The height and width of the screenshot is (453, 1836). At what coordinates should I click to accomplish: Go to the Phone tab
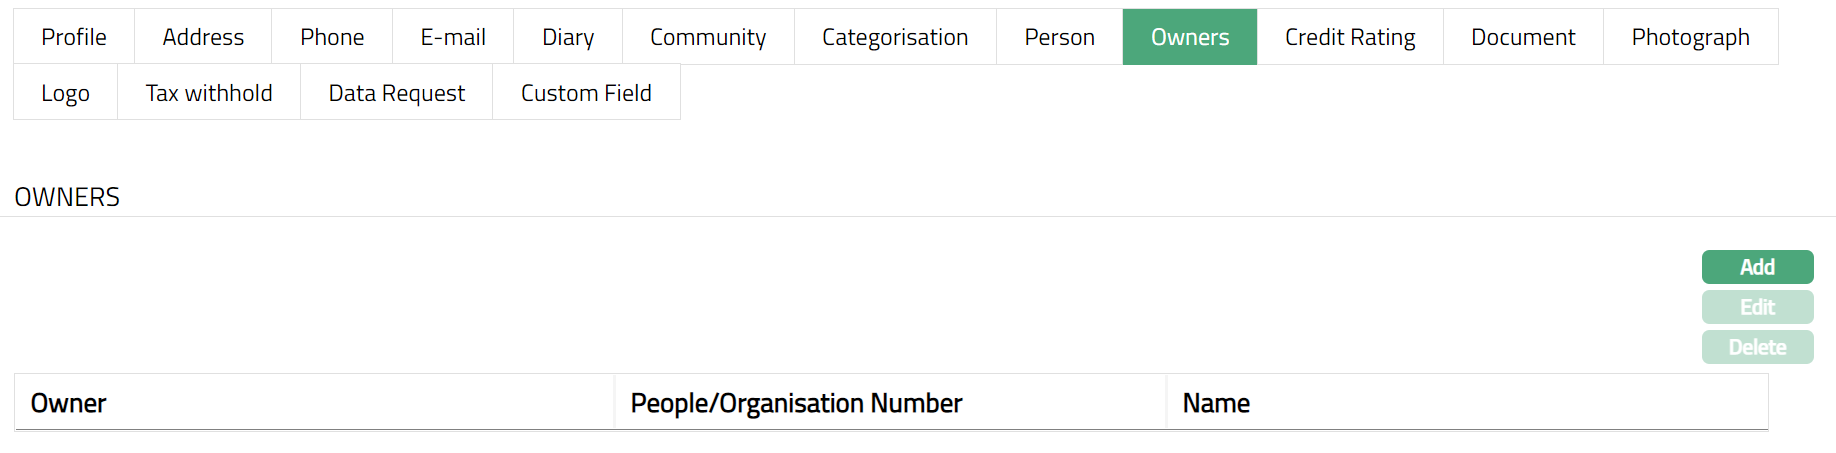[x=332, y=37]
